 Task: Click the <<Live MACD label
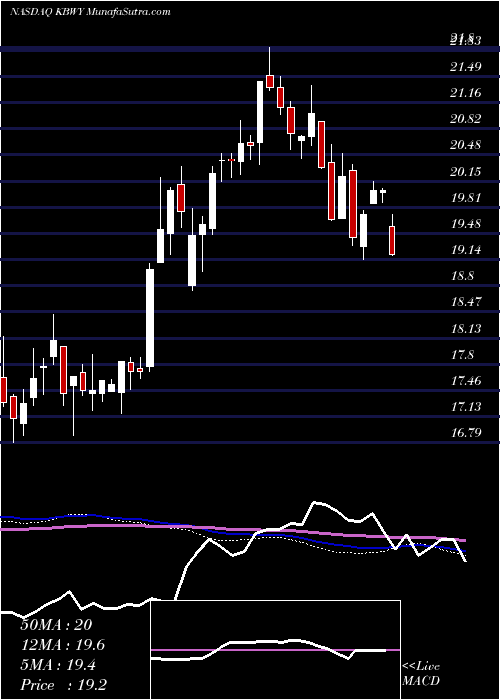click(x=421, y=674)
